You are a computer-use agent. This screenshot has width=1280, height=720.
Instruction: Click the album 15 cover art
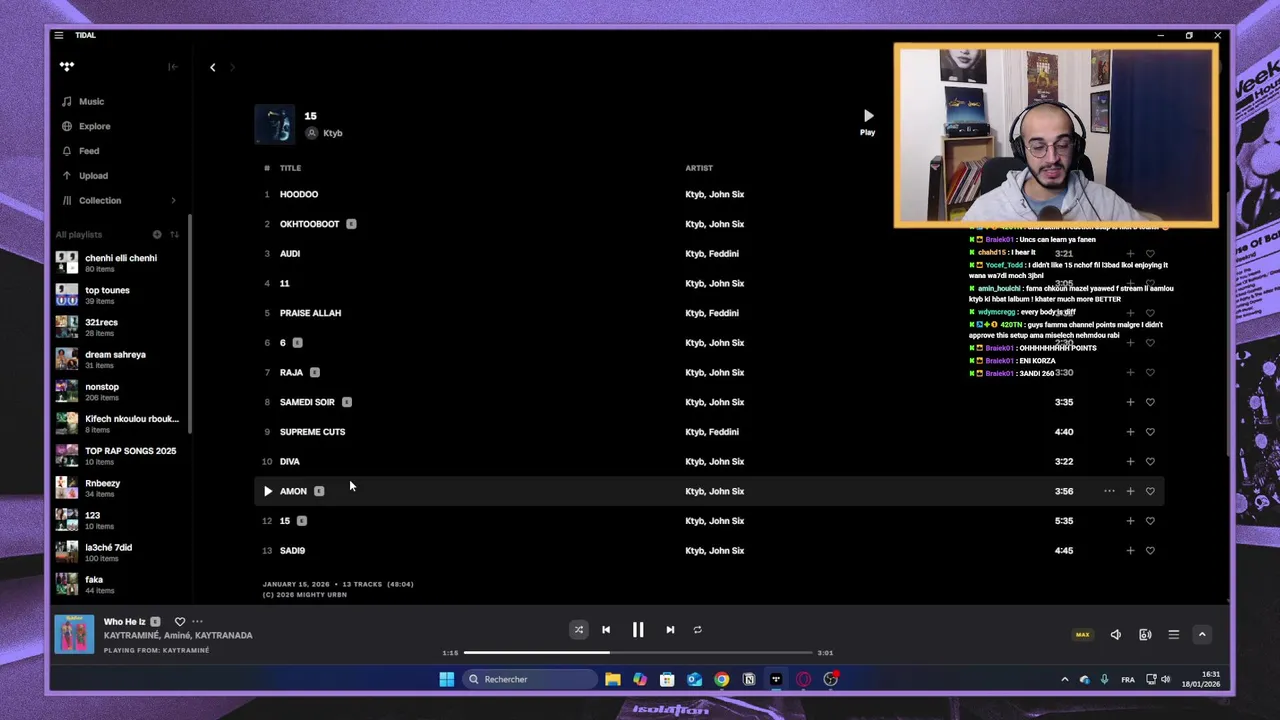pos(274,124)
